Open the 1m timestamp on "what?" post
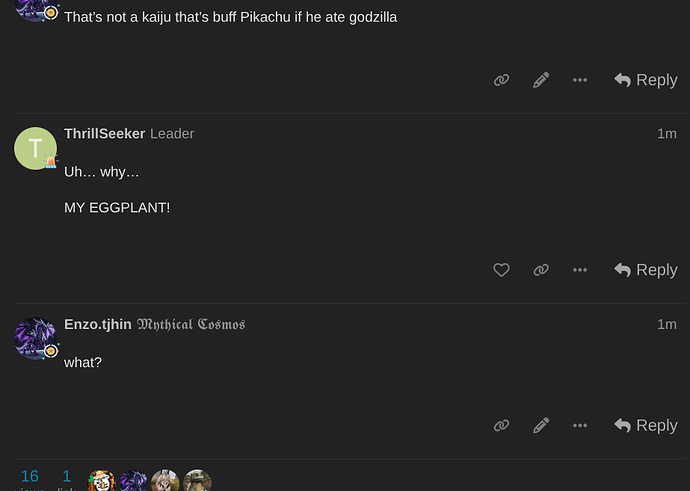 pos(667,324)
